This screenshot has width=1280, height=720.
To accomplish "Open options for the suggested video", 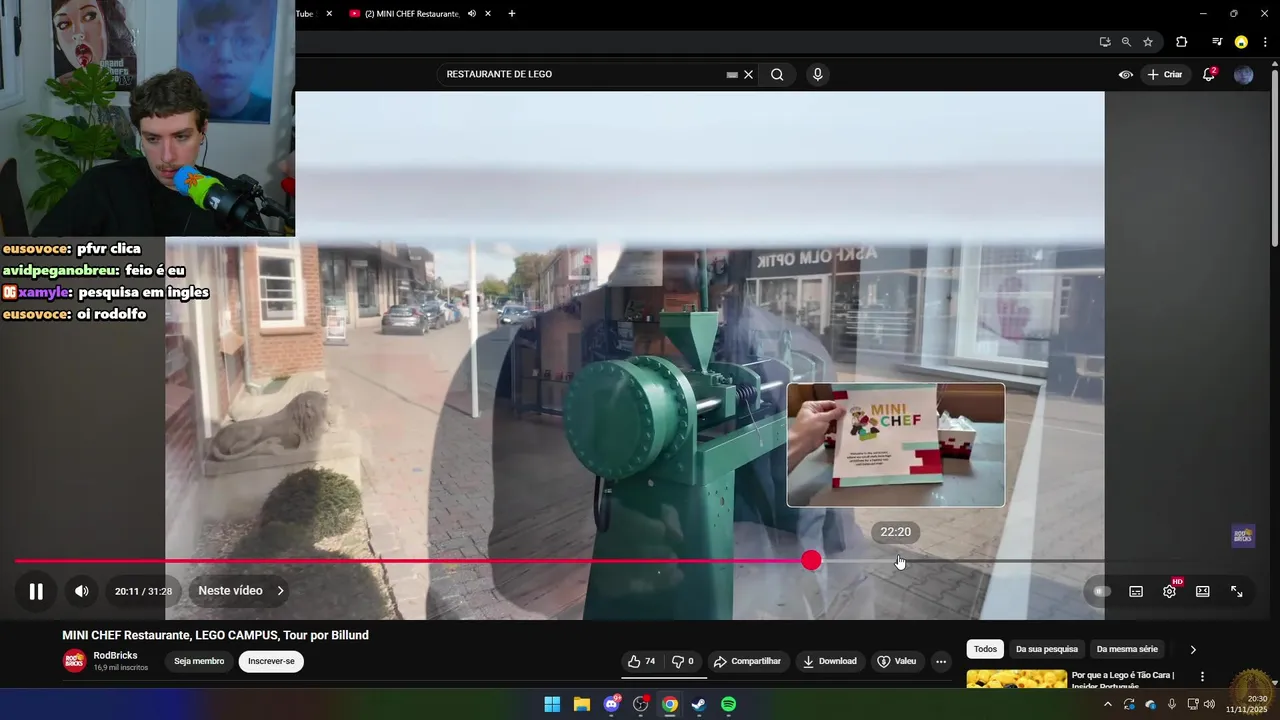I will coord(1203,676).
